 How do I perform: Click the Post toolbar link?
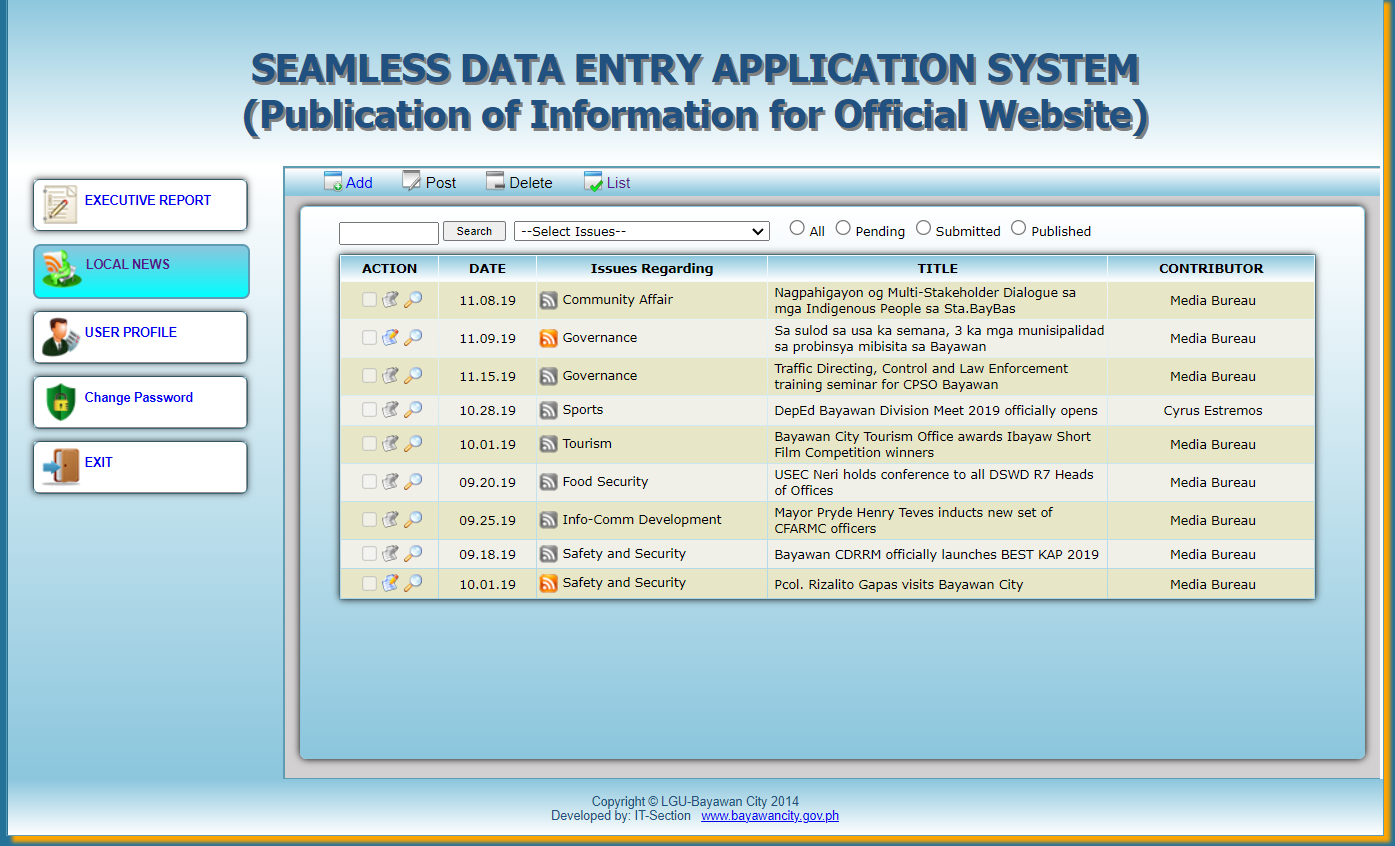pos(440,183)
